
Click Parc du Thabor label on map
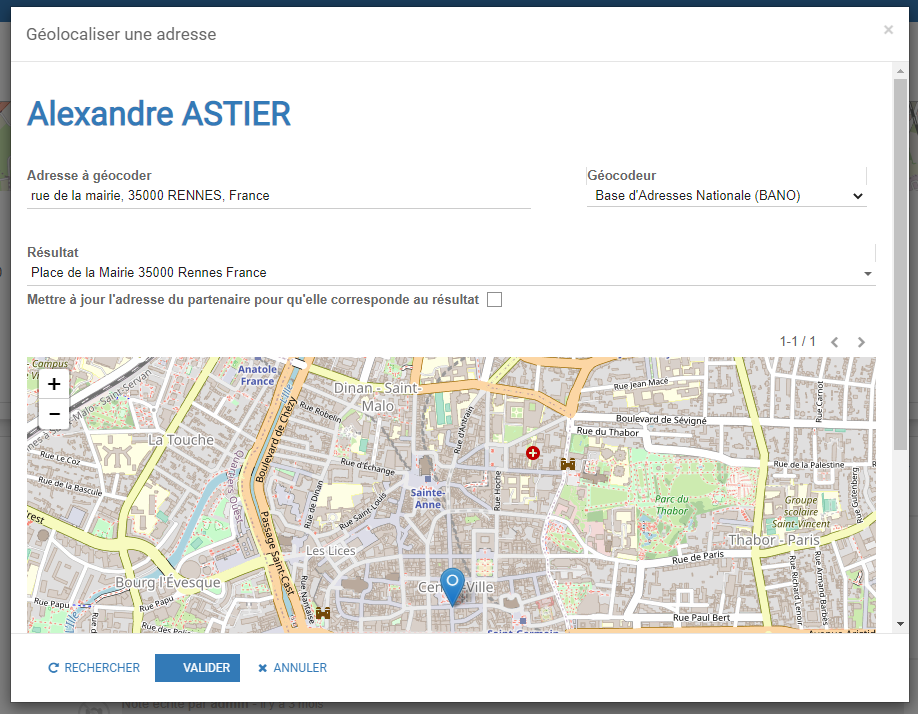pyautogui.click(x=672, y=504)
